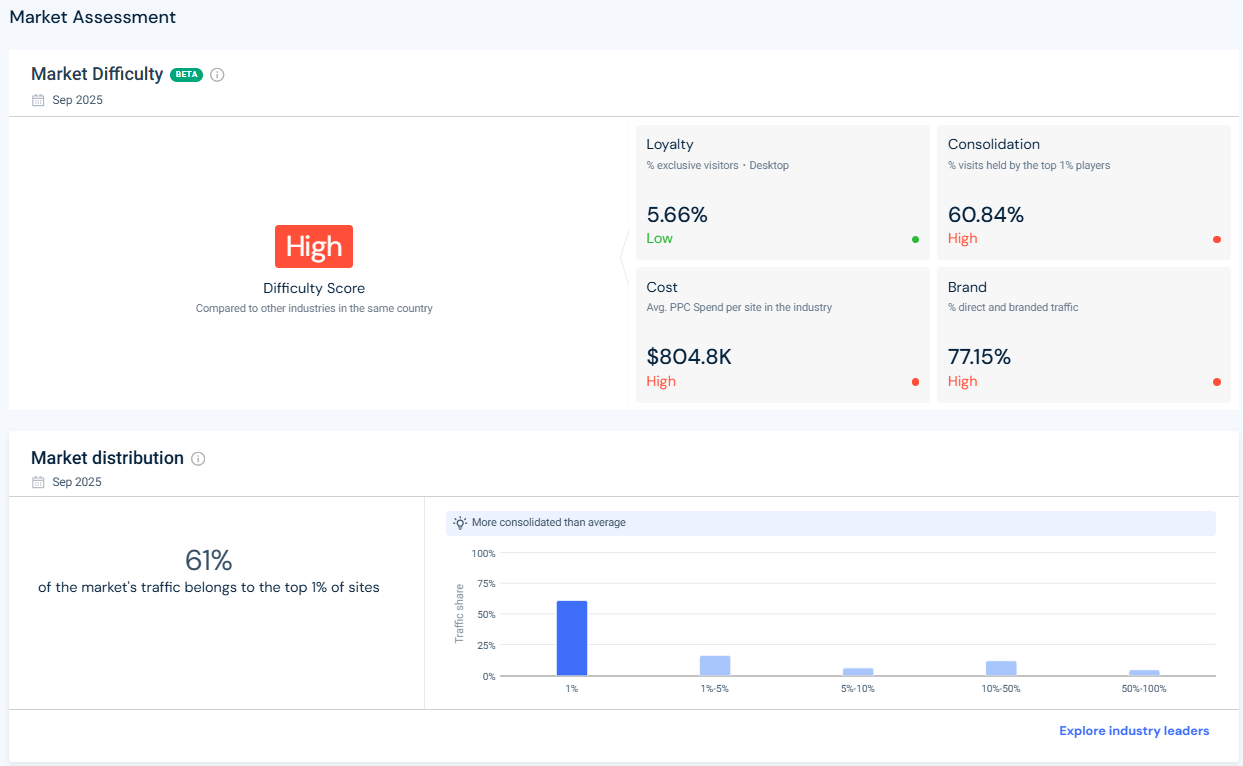Viewport: 1243px width, 766px height.
Task: Click the Loyalty 5.66% value
Action: 677,215
